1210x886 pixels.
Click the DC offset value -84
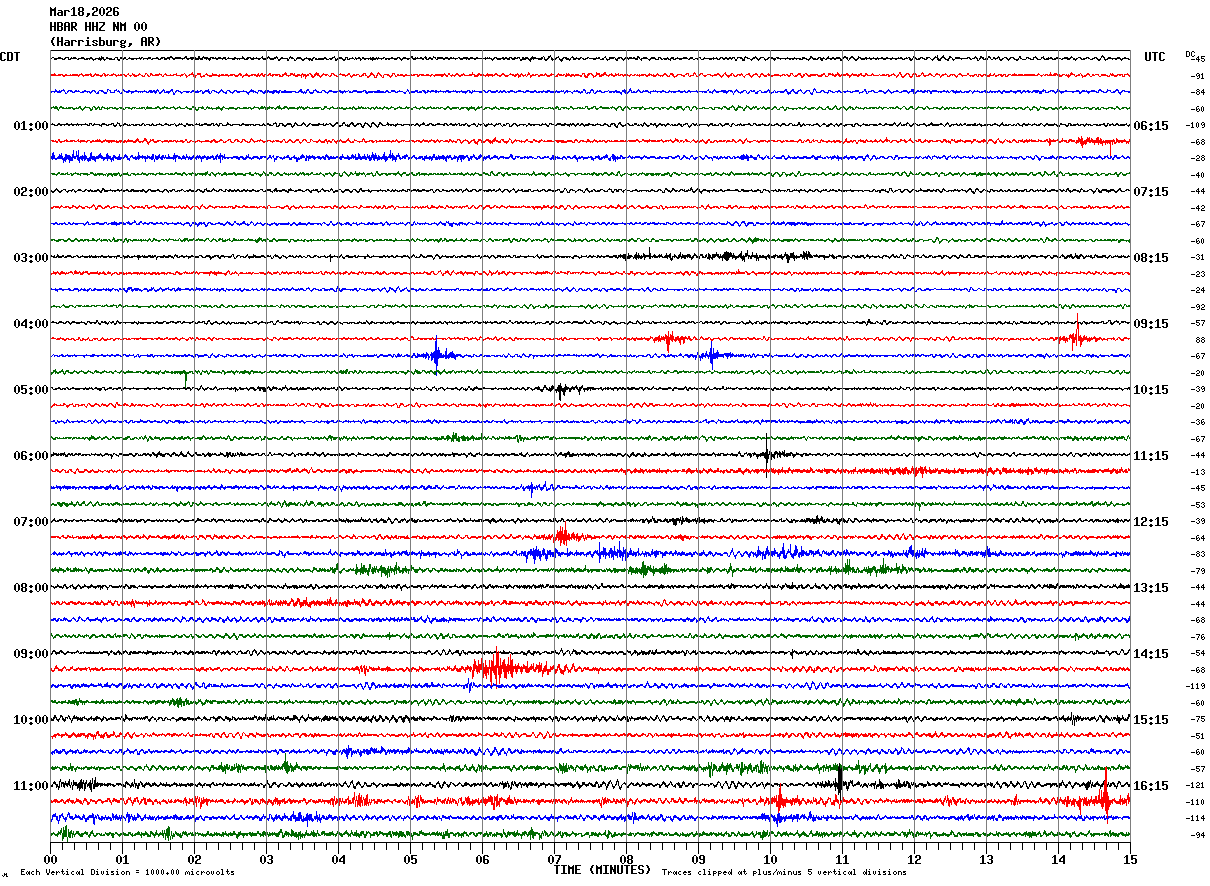tap(1197, 93)
